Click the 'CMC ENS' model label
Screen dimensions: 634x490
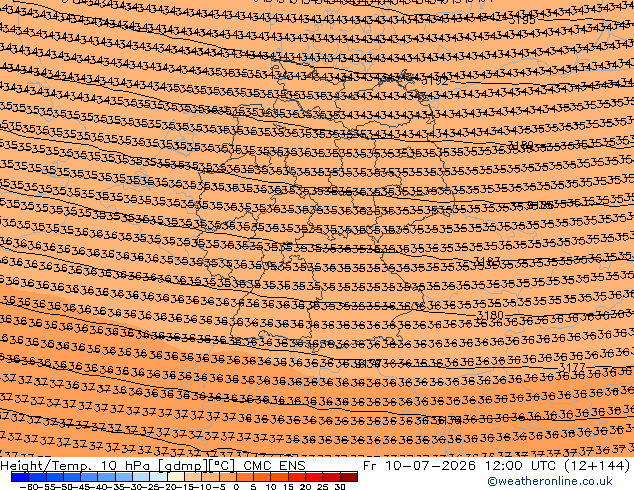tap(274, 466)
